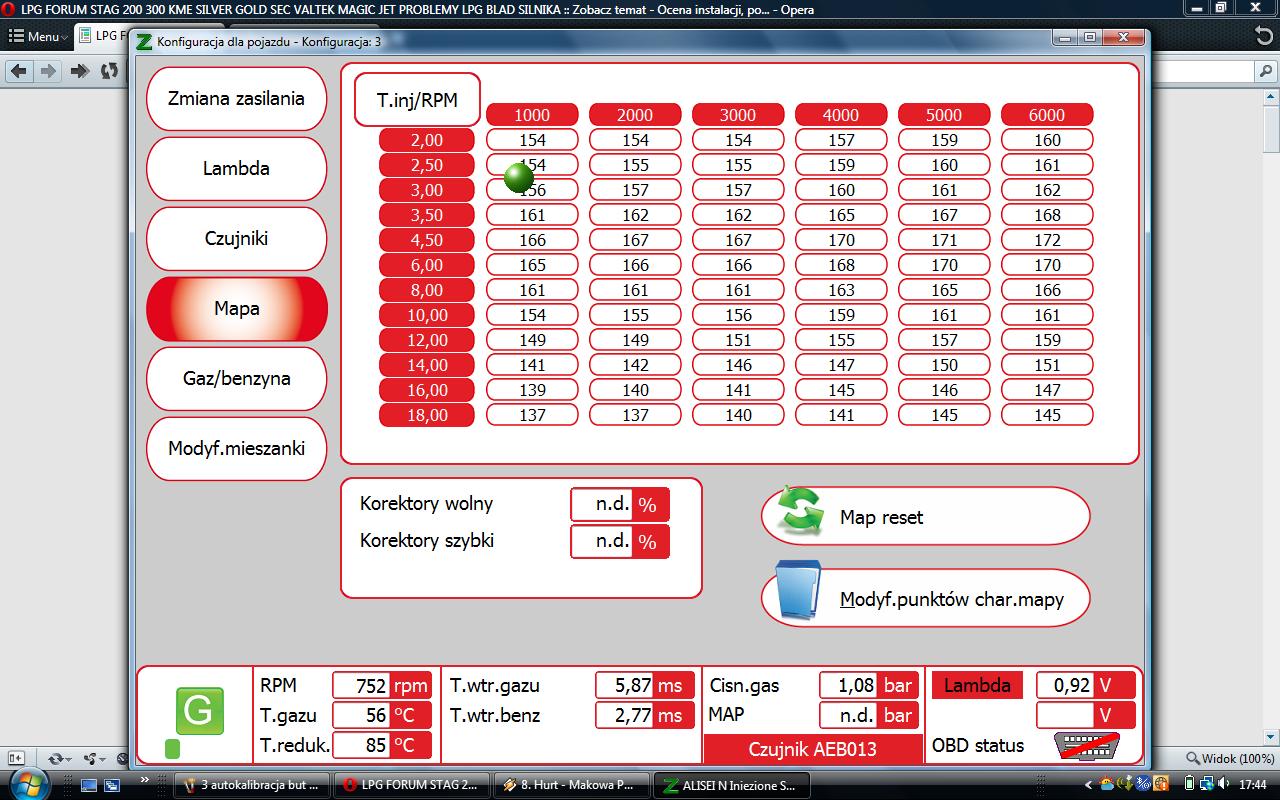Click cell 139 in the 16,00 row
Image resolution: width=1280 pixels, height=800 pixels.
[x=532, y=390]
